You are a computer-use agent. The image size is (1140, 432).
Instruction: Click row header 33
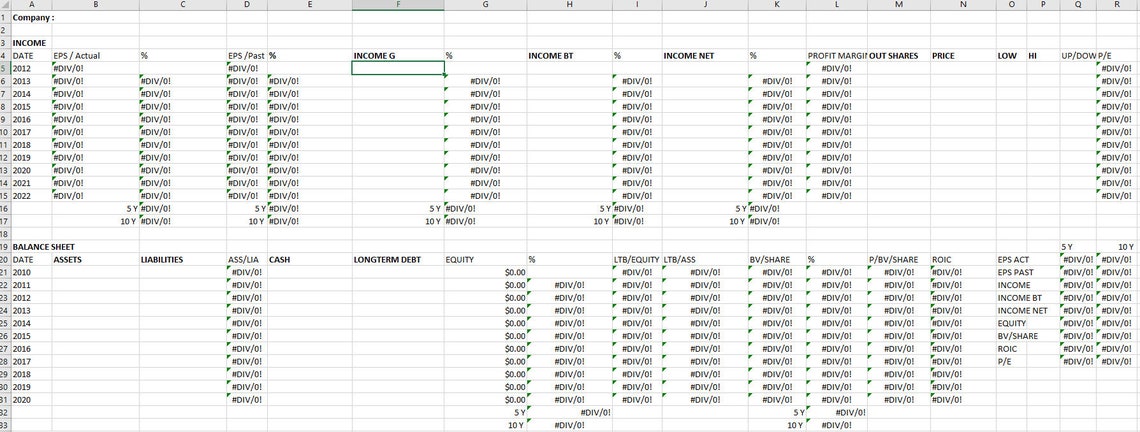click(5, 425)
